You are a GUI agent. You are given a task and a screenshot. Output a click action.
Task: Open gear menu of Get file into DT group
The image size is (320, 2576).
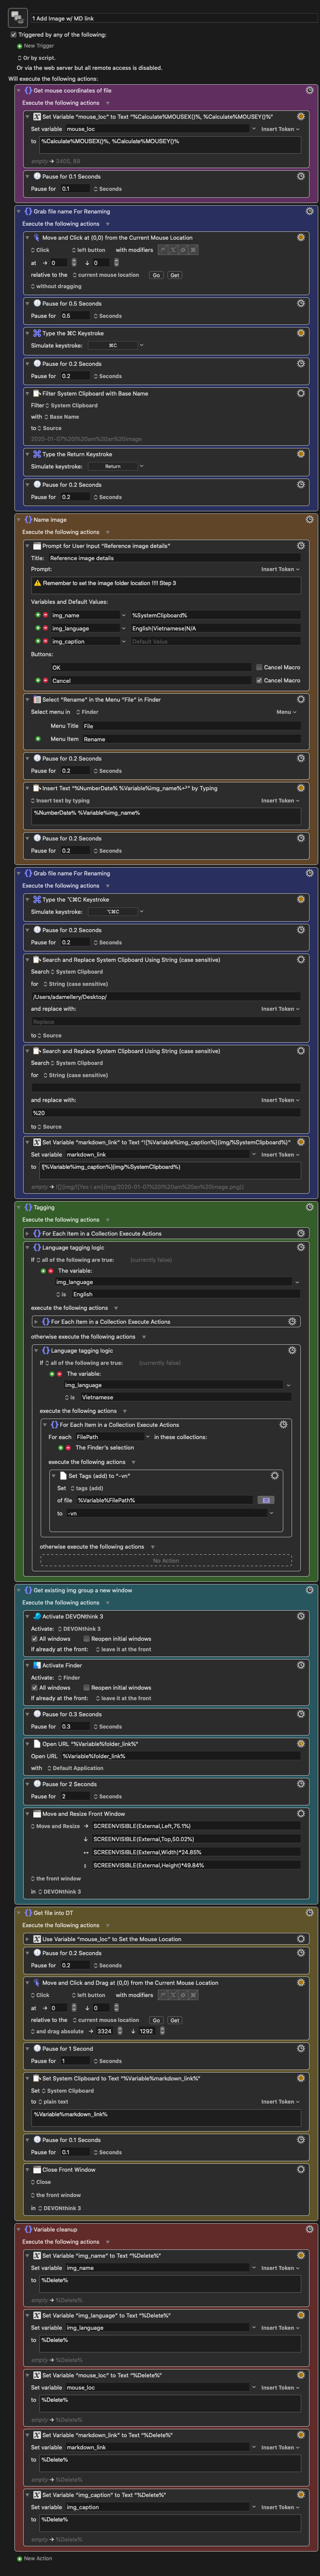309,1913
